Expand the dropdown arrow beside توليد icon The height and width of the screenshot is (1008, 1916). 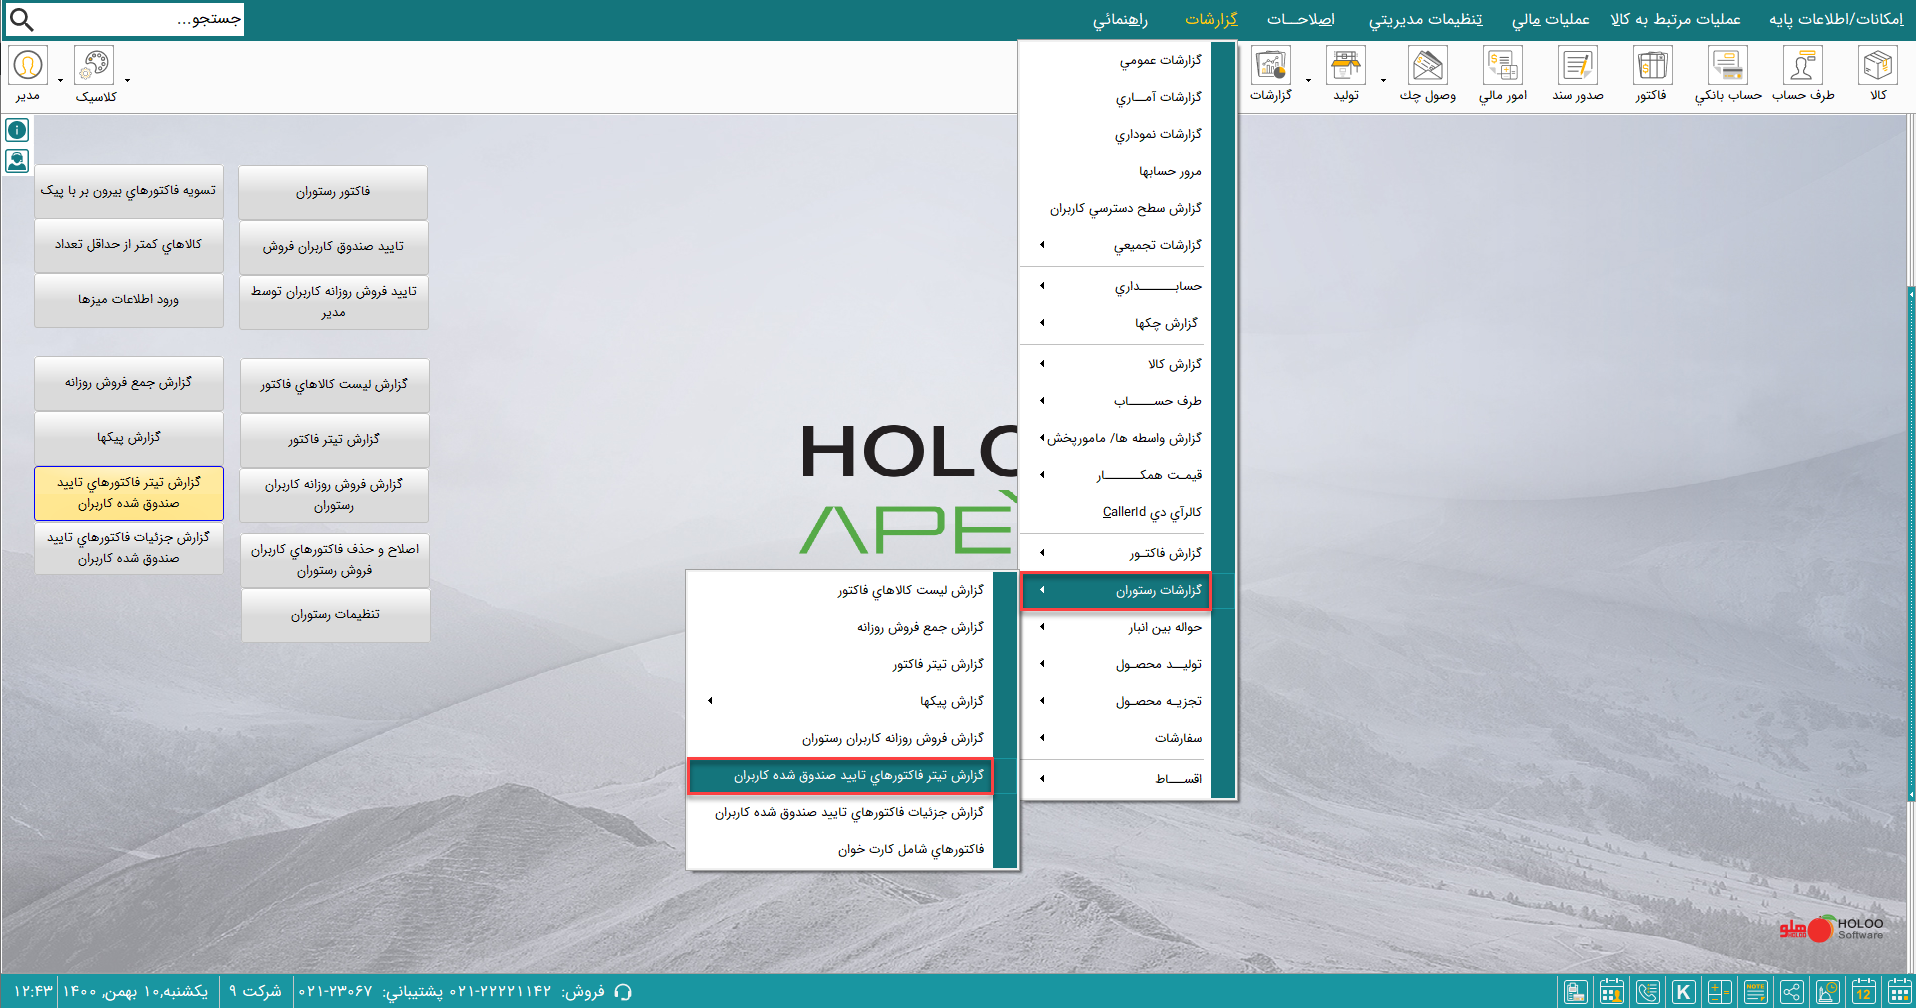click(1383, 80)
